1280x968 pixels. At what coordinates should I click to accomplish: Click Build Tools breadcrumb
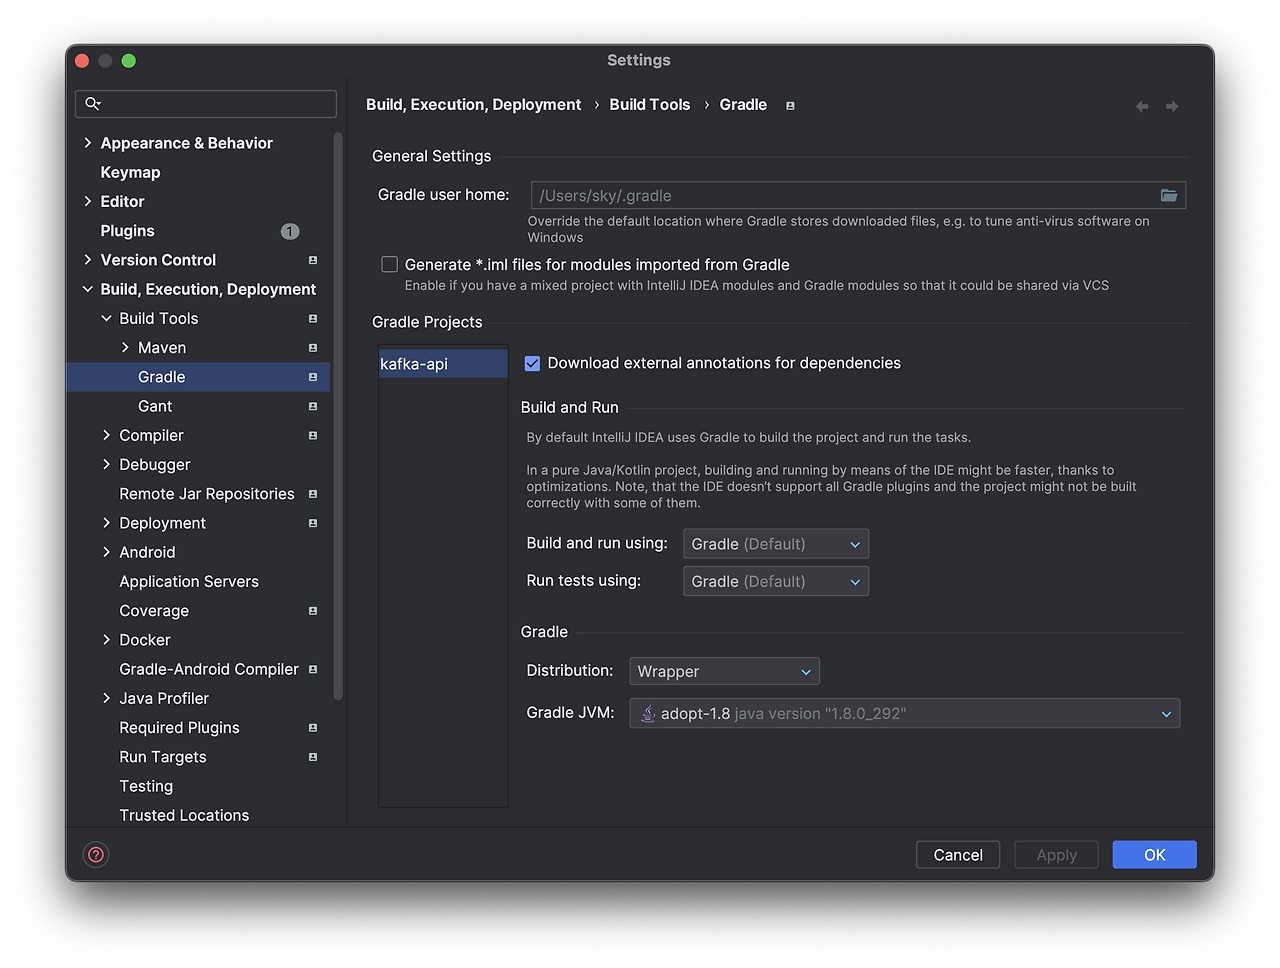[x=650, y=105]
